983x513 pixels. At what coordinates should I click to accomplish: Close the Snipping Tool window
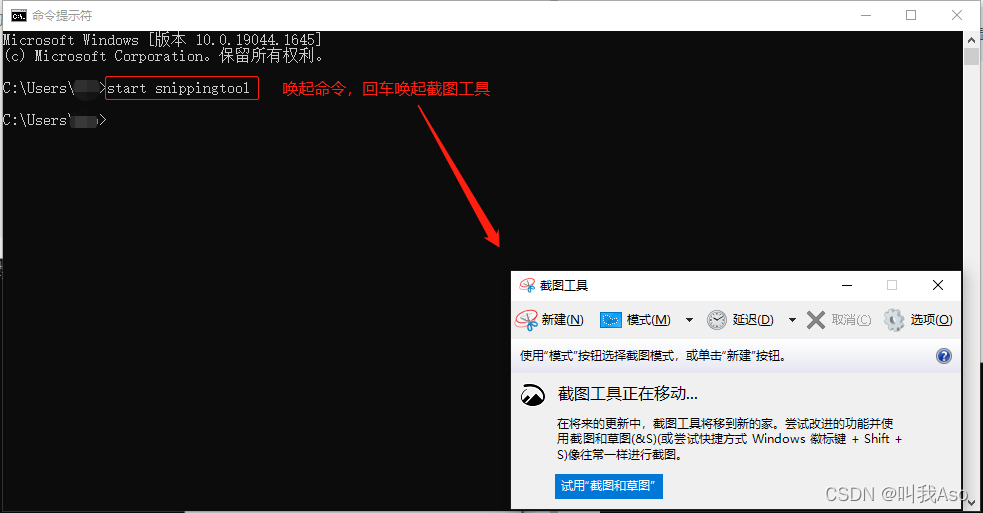(x=938, y=285)
